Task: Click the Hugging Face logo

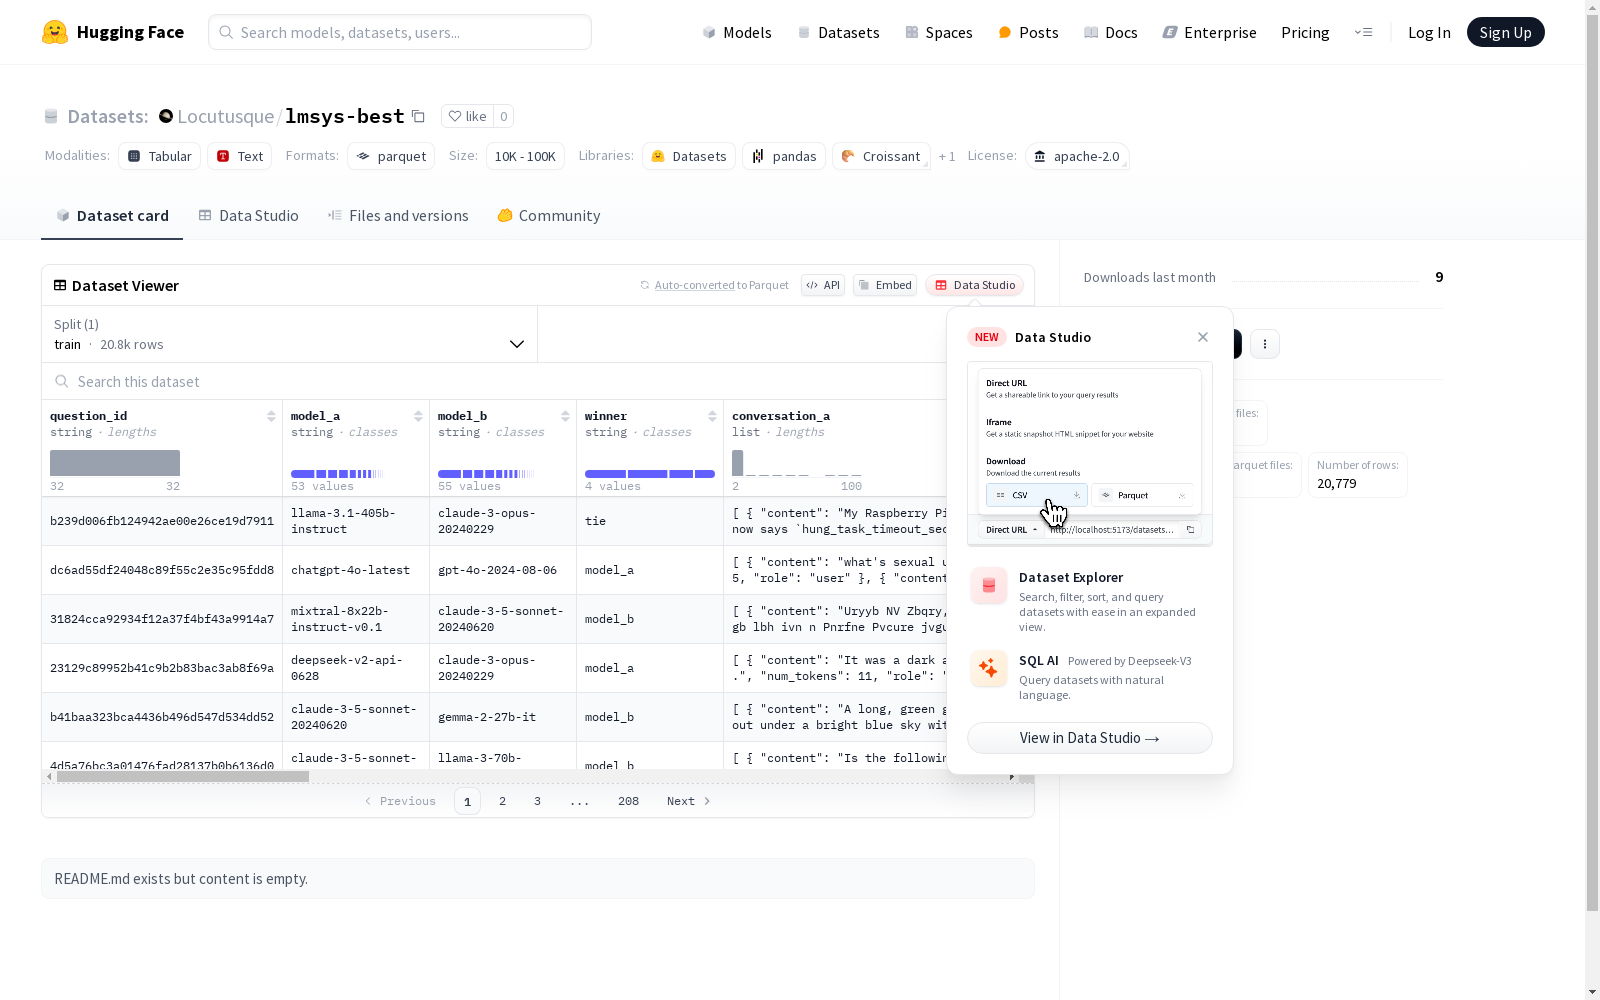Action: (x=112, y=32)
